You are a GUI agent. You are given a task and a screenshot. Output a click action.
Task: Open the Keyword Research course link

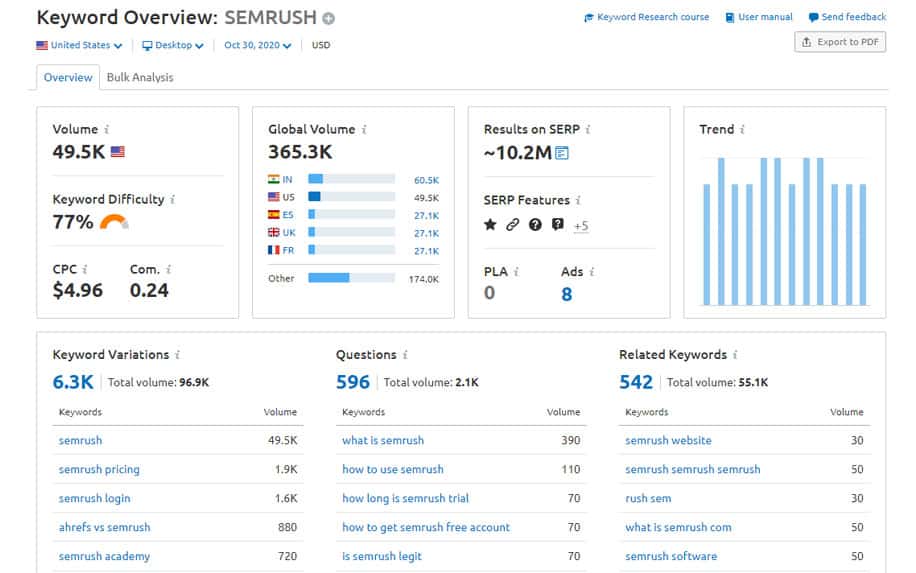coord(647,17)
